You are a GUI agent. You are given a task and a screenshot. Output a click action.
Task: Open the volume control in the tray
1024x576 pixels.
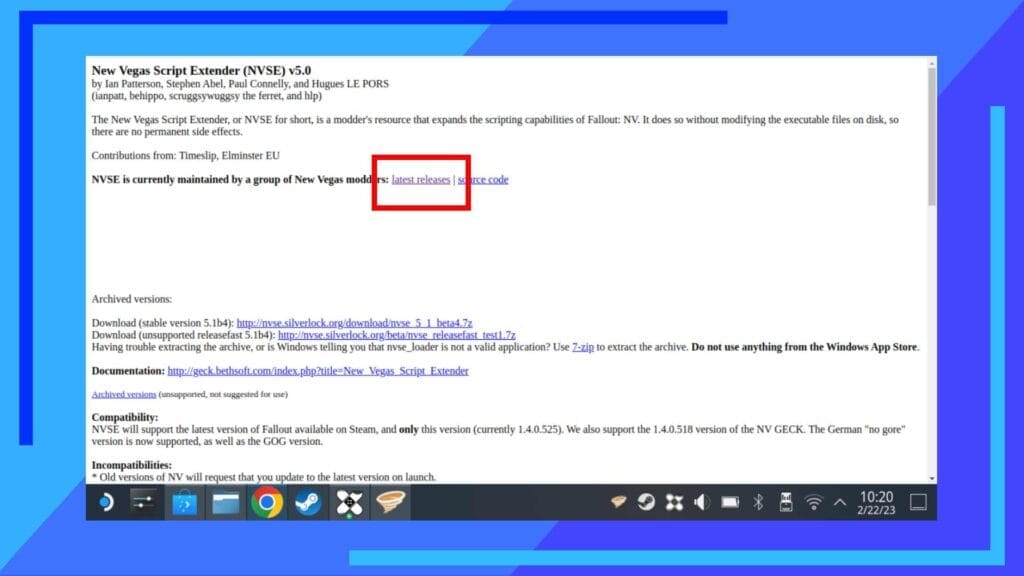(x=702, y=502)
